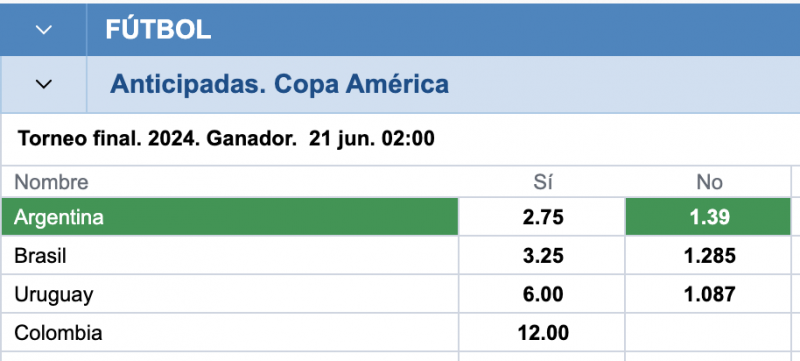Choose the Colombia Sí odds 12.00
This screenshot has height=361, width=800.
(x=542, y=332)
